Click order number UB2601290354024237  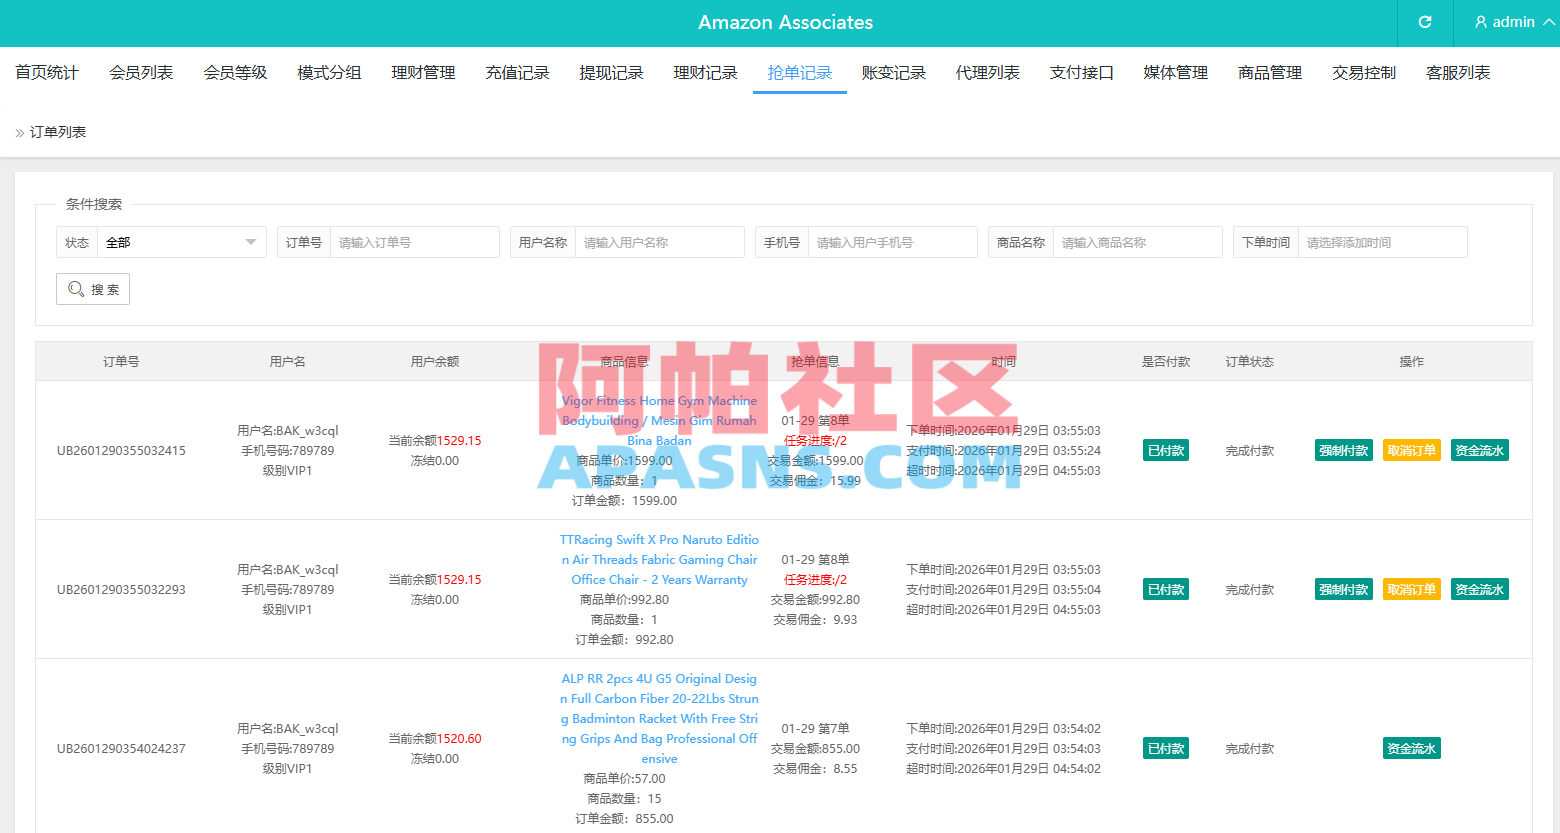[121, 748]
